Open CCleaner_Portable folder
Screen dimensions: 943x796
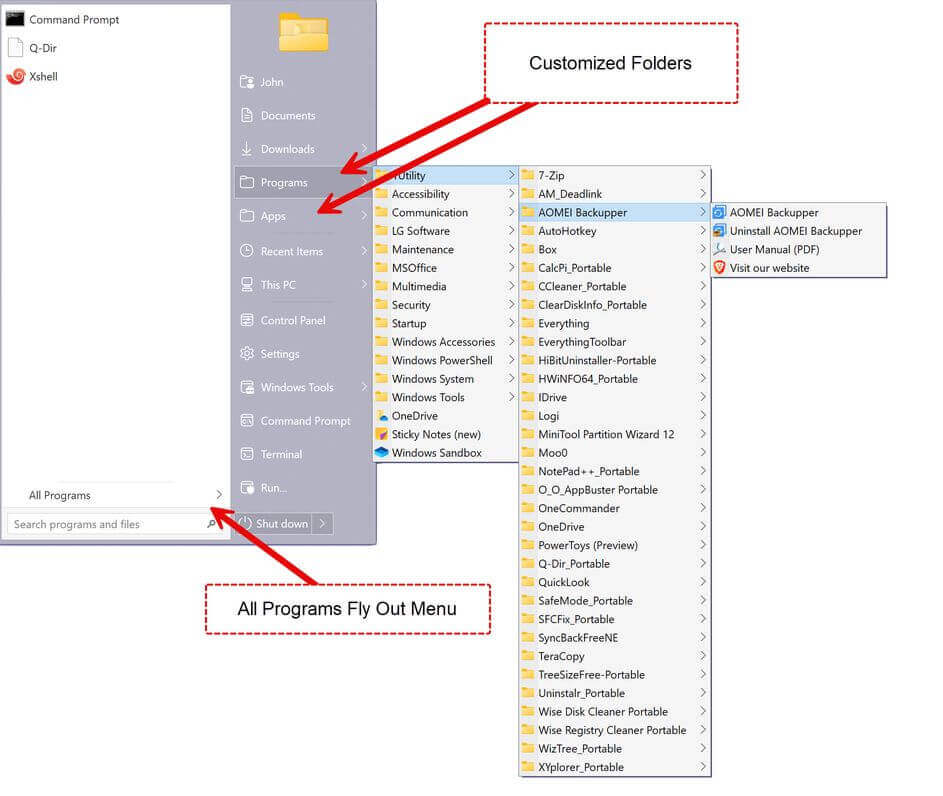(615, 286)
